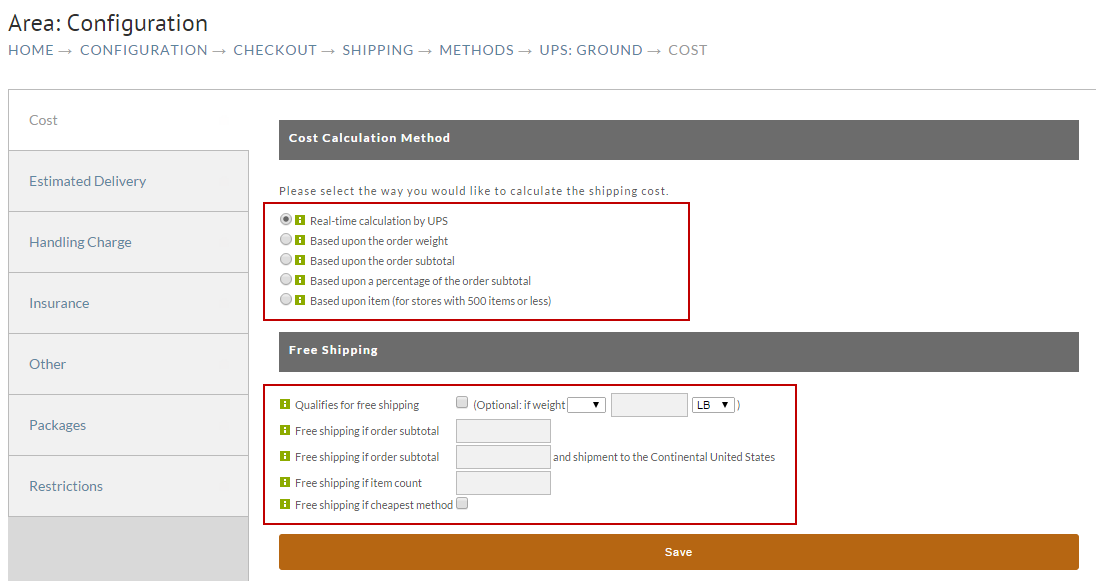Click the optional weight value input field
The height and width of the screenshot is (581, 1096).
[649, 405]
